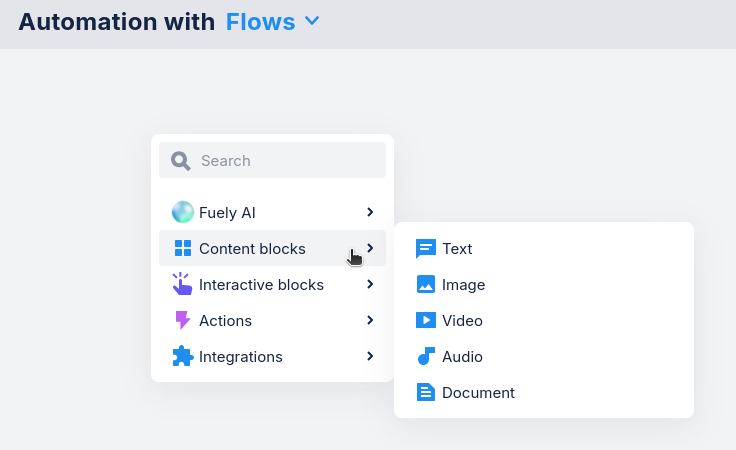This screenshot has width=736, height=450.
Task: Click the search magnifier icon
Action: click(180, 161)
